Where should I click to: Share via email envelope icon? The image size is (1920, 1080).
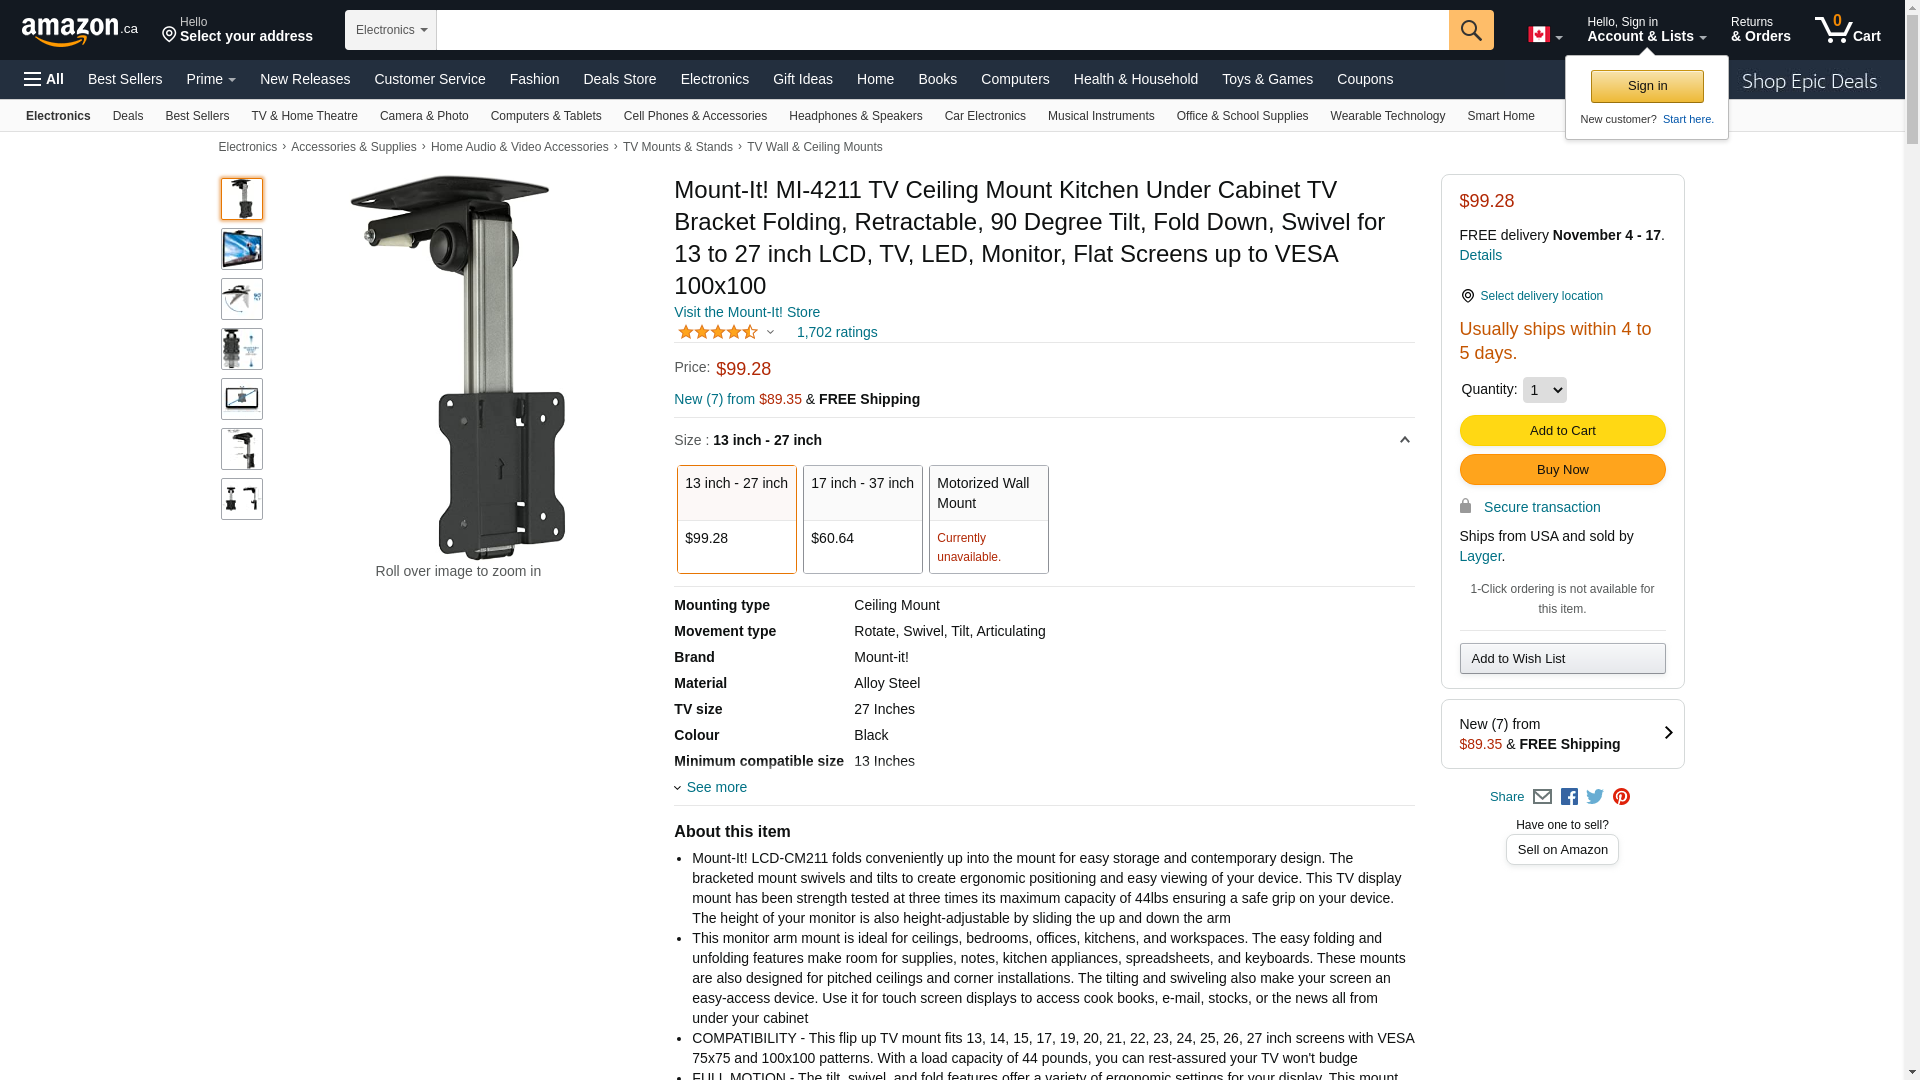[x=1542, y=797]
